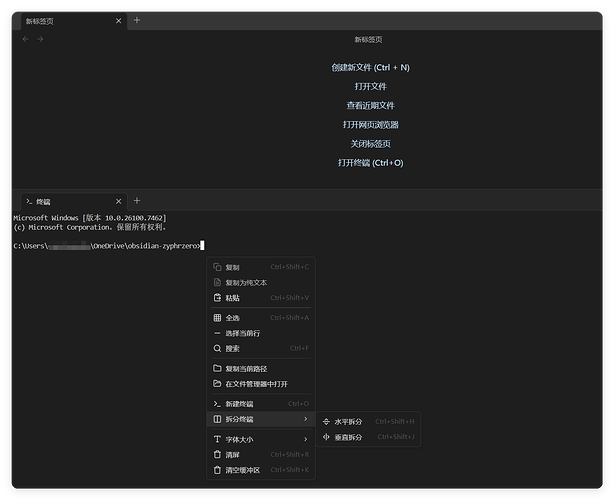613x500 pixels.
Task: Click the vertical split icon in submenu
Action: [326, 437]
